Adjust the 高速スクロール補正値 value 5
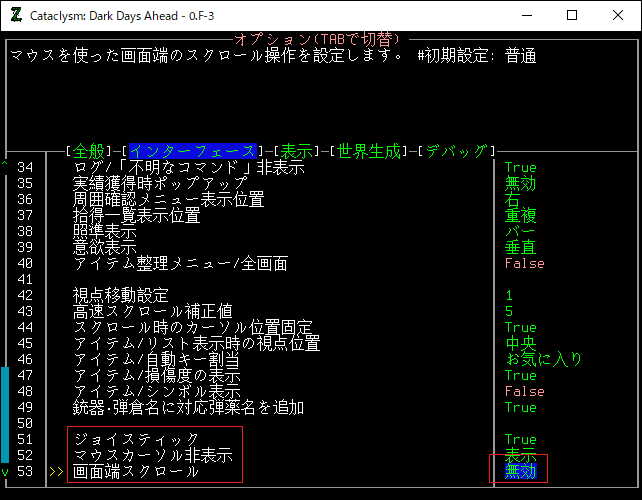The image size is (642, 500). (x=509, y=311)
